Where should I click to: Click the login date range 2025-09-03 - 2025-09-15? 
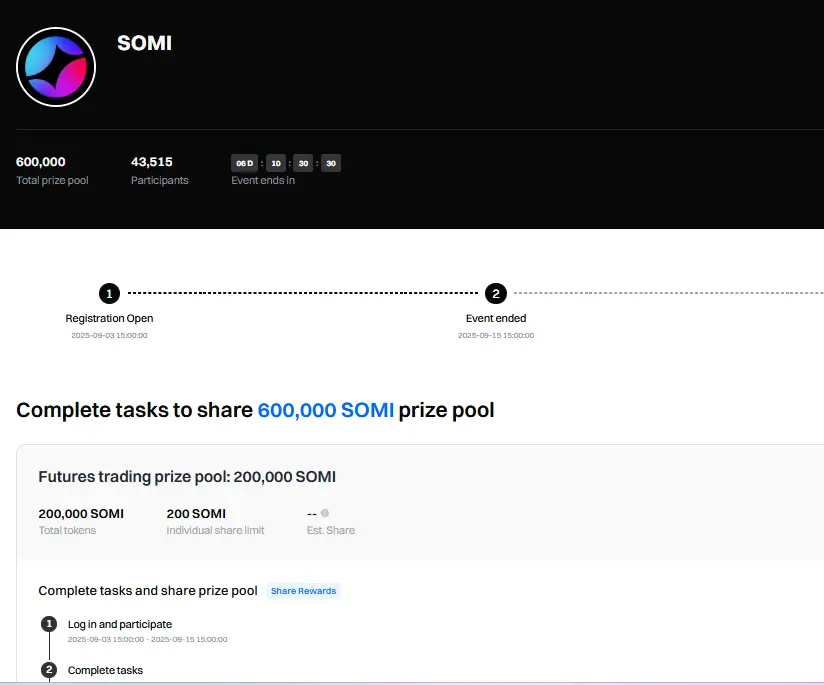click(x=148, y=639)
